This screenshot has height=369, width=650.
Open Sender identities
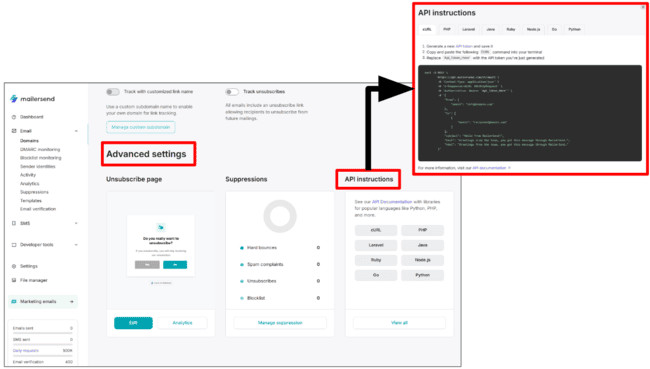(x=38, y=167)
